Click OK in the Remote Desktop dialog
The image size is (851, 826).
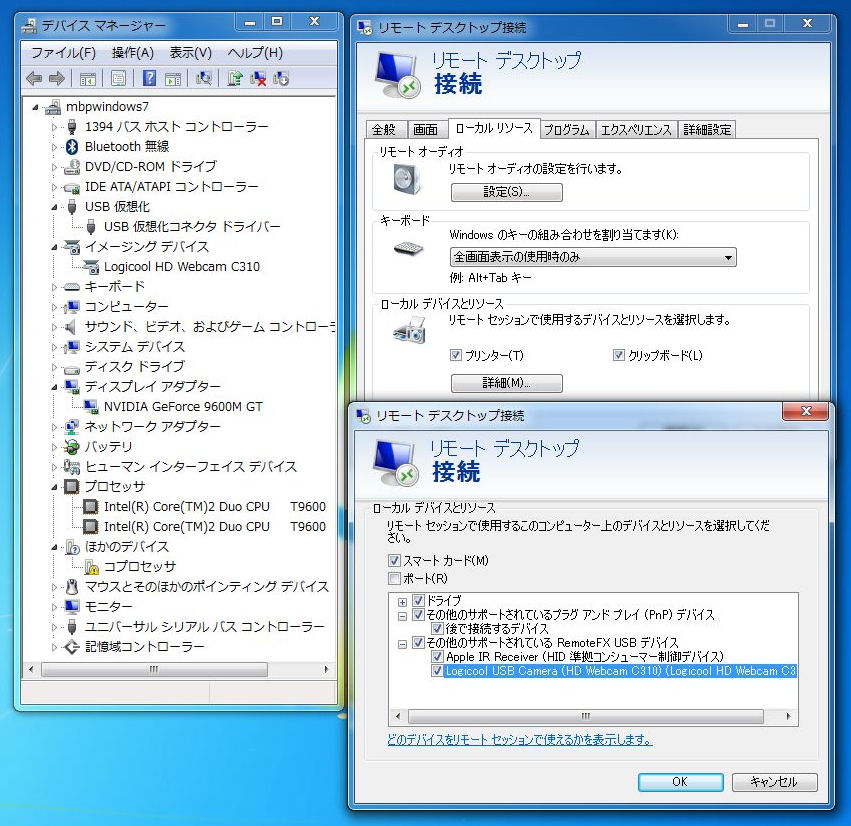[x=680, y=782]
